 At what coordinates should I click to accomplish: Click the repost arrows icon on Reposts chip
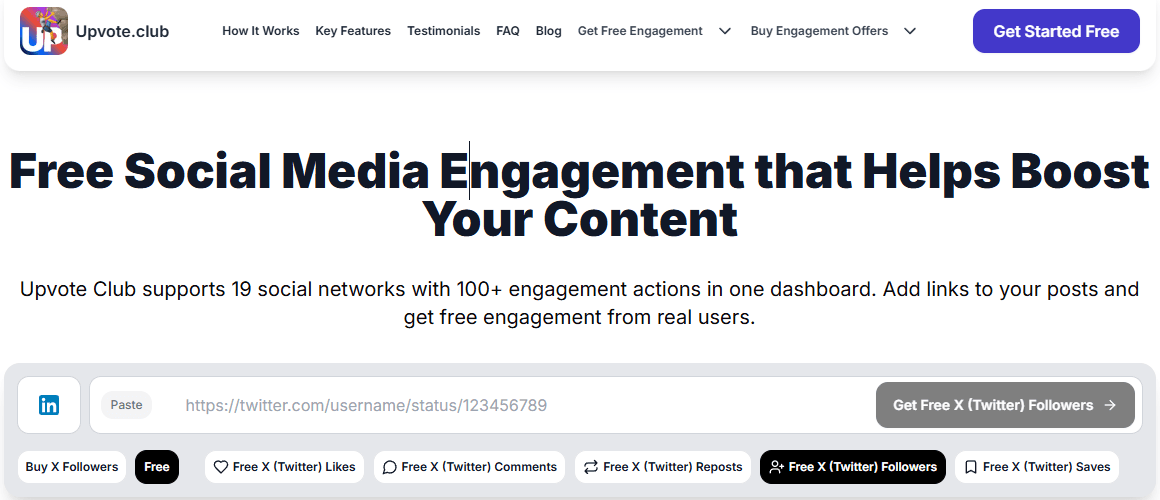tap(590, 467)
